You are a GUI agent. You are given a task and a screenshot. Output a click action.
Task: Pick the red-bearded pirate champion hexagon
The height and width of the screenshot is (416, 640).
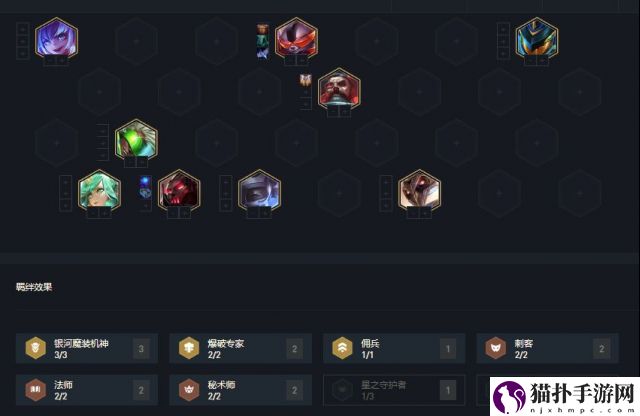coord(339,89)
